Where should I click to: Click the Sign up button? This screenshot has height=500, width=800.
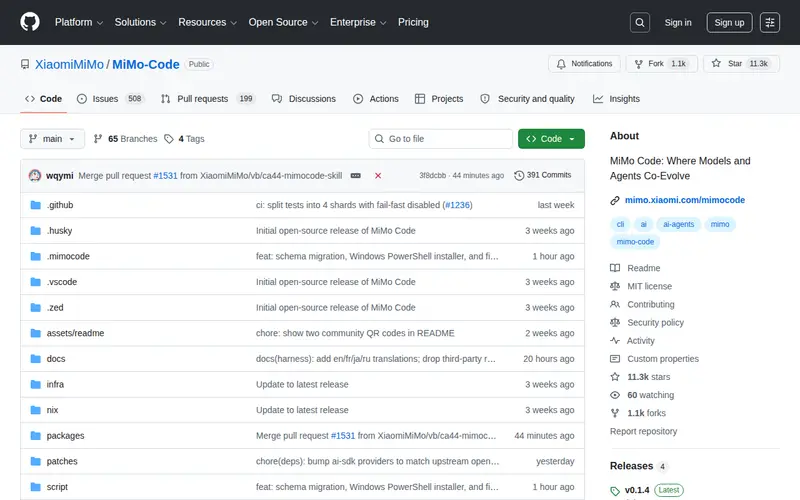click(729, 22)
